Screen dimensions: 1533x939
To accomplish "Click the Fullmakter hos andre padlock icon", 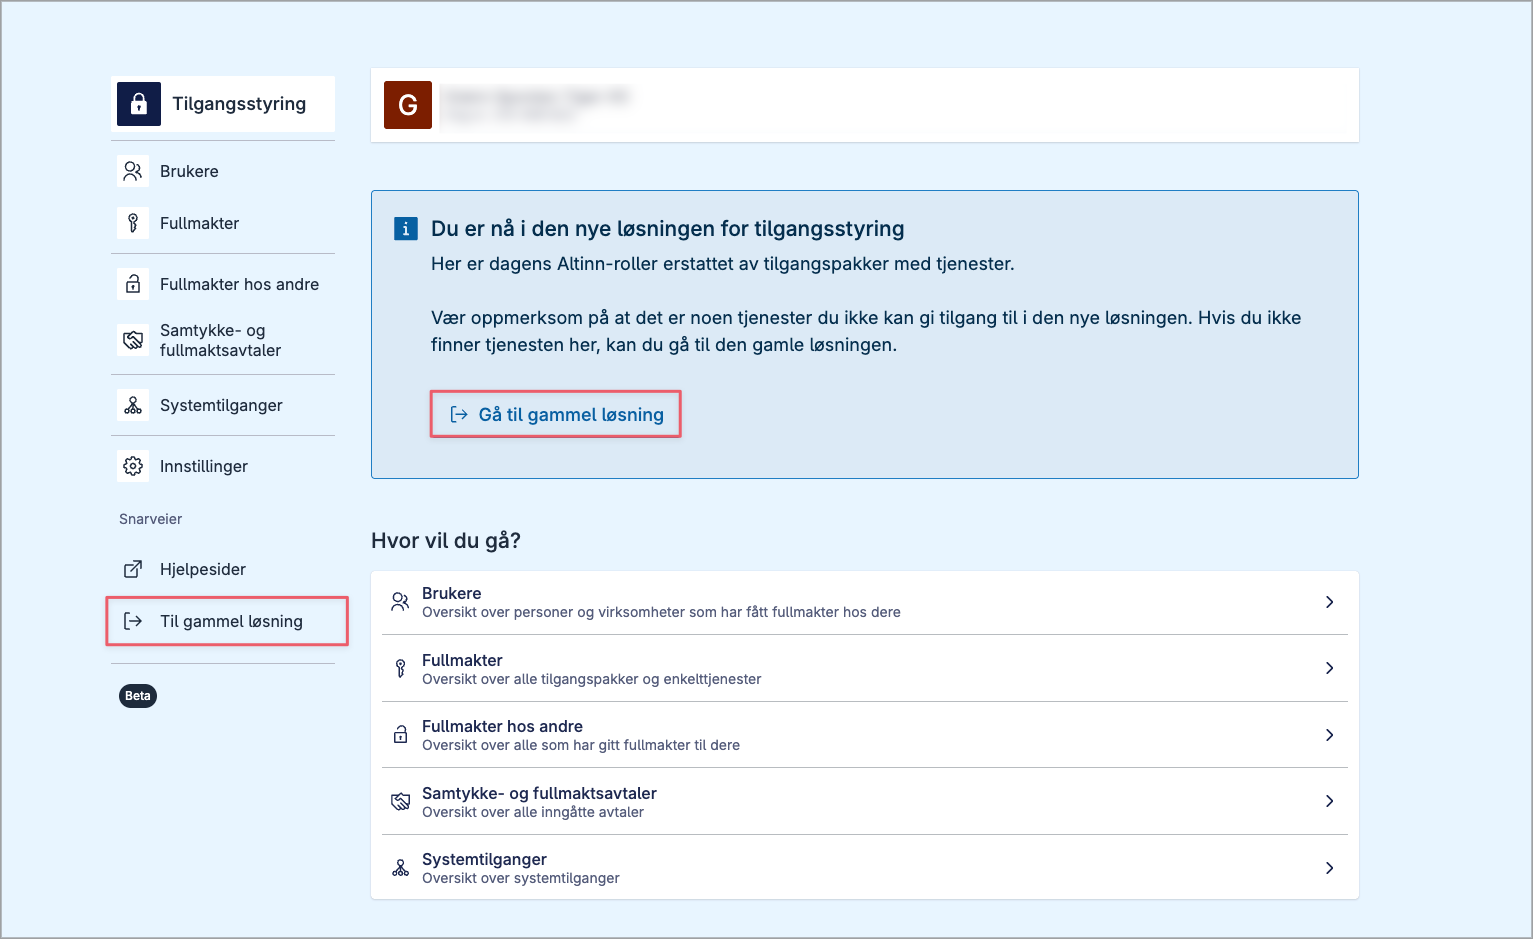I will (x=133, y=284).
